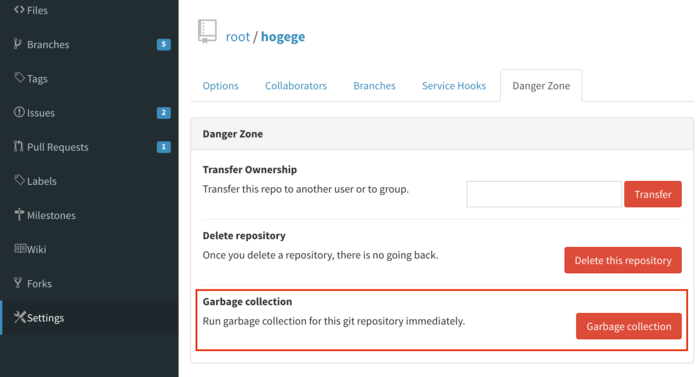Viewport: 700px width, 377px height.
Task: Open the Wiki book icon
Action: pos(20,248)
